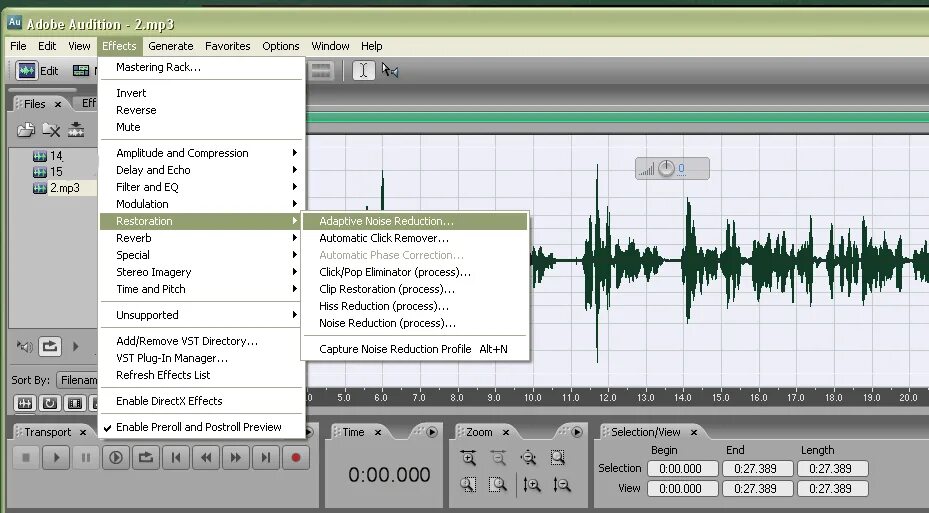Screen dimensions: 929x513
Task: Start recording with the red Record button
Action: tap(296, 457)
